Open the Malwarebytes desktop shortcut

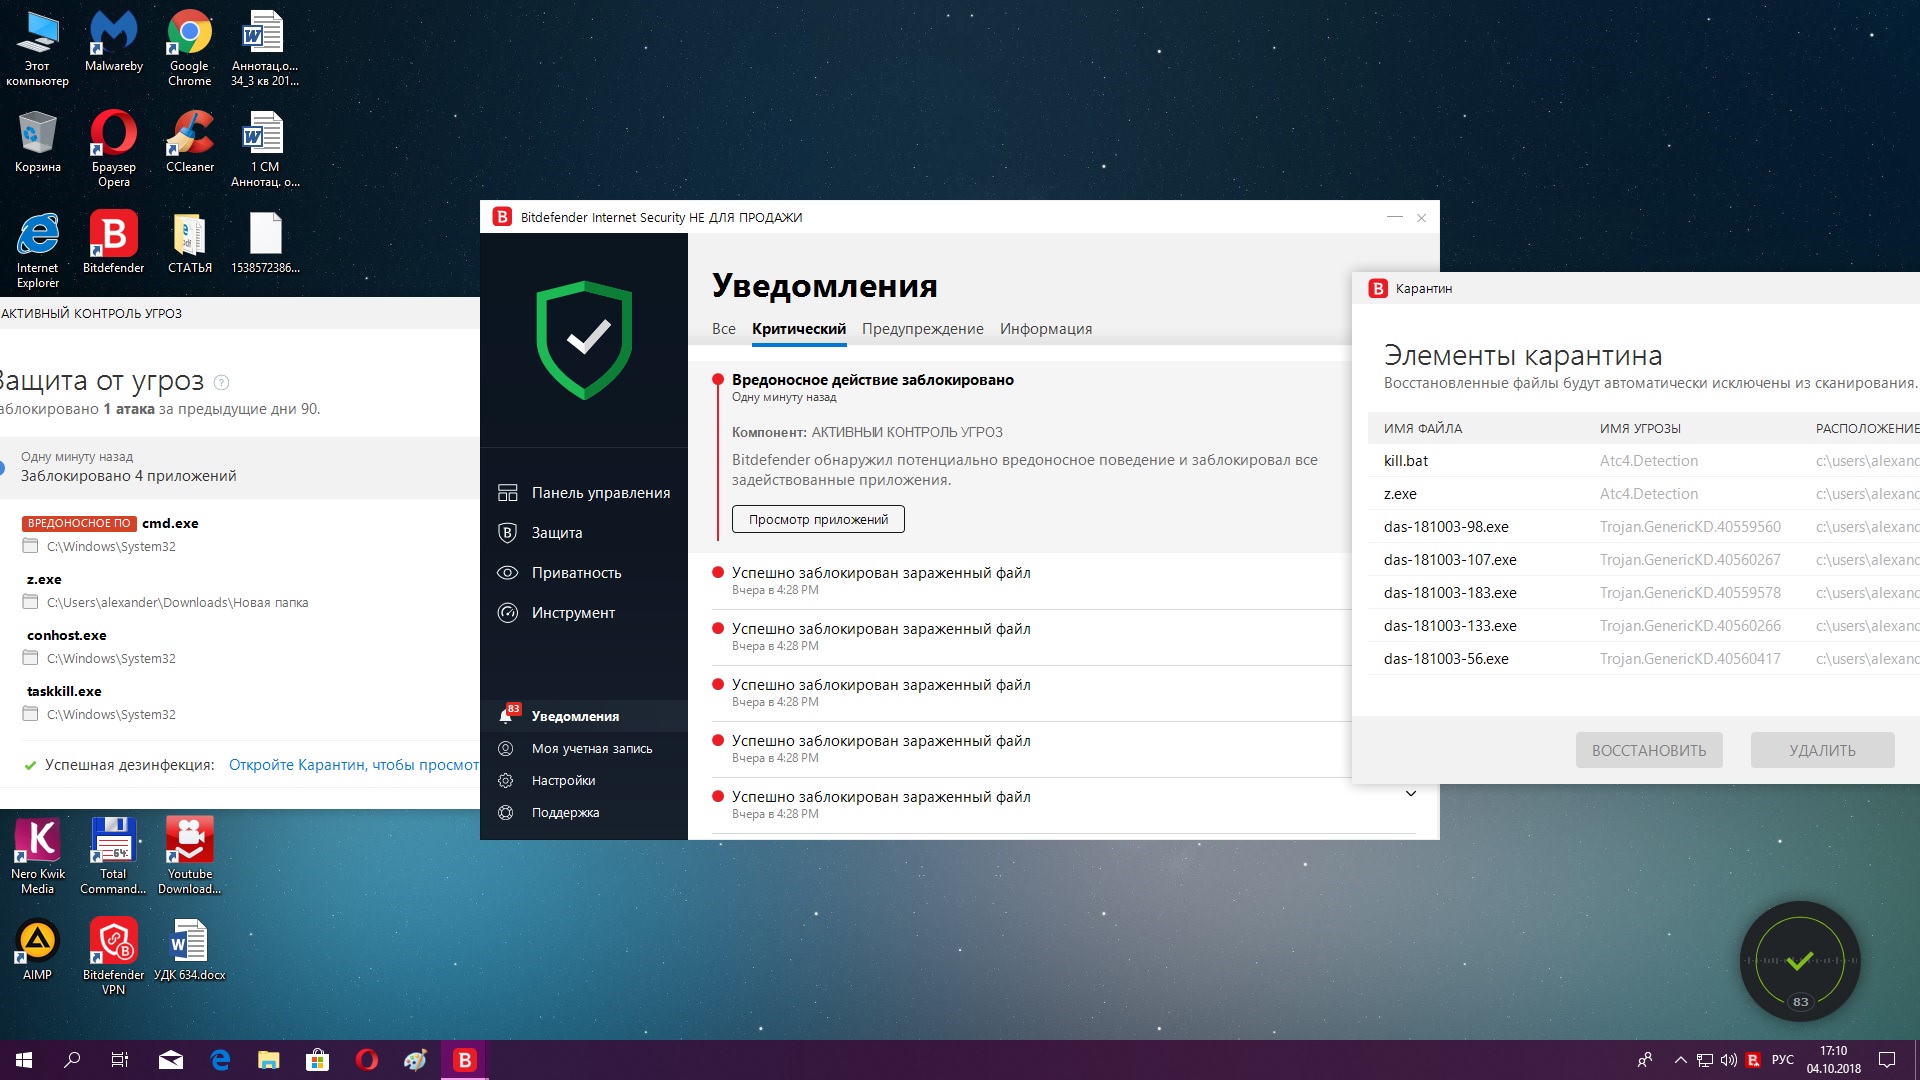click(x=114, y=42)
